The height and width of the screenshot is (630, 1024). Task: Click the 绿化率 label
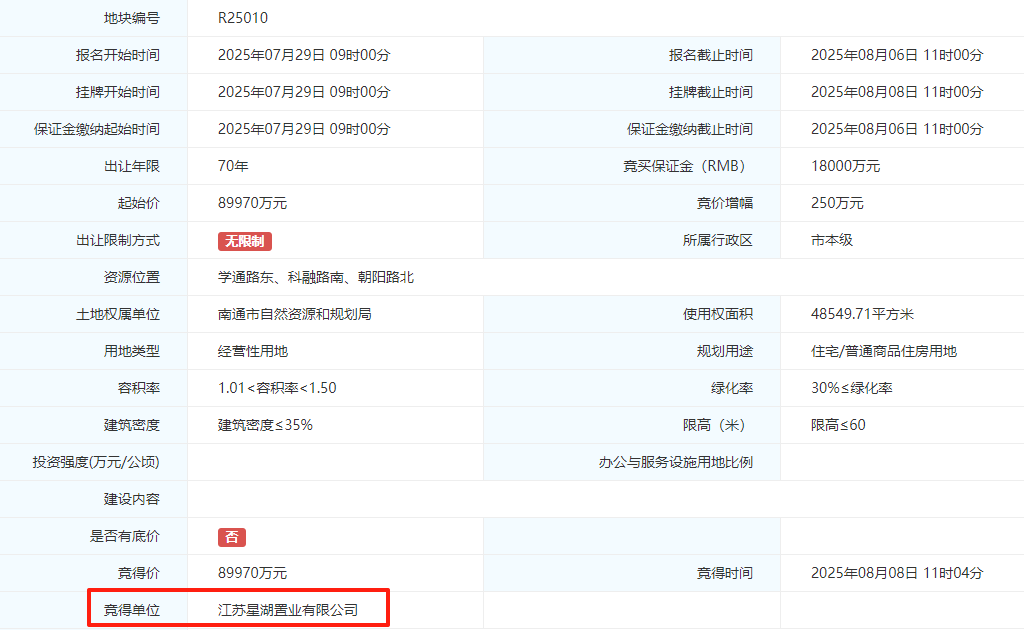click(x=731, y=388)
